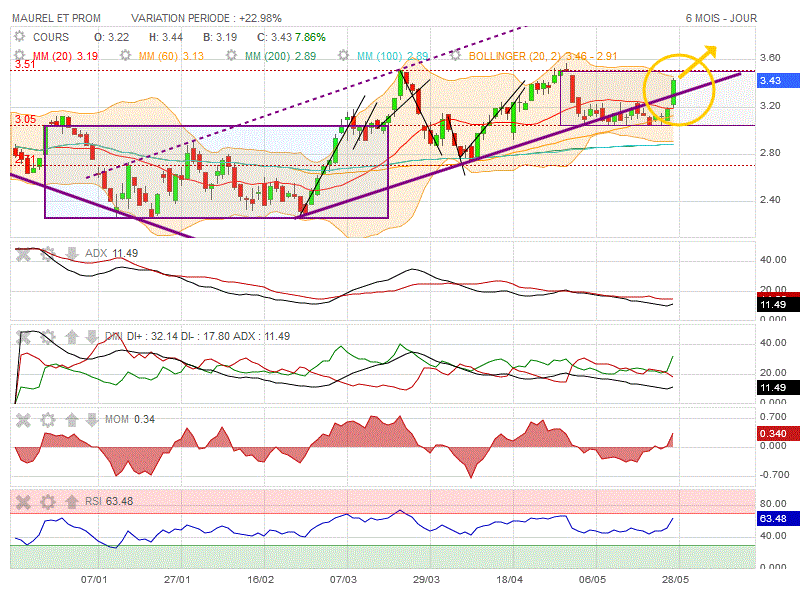Open the RSI indicator settings gear

coord(47,502)
